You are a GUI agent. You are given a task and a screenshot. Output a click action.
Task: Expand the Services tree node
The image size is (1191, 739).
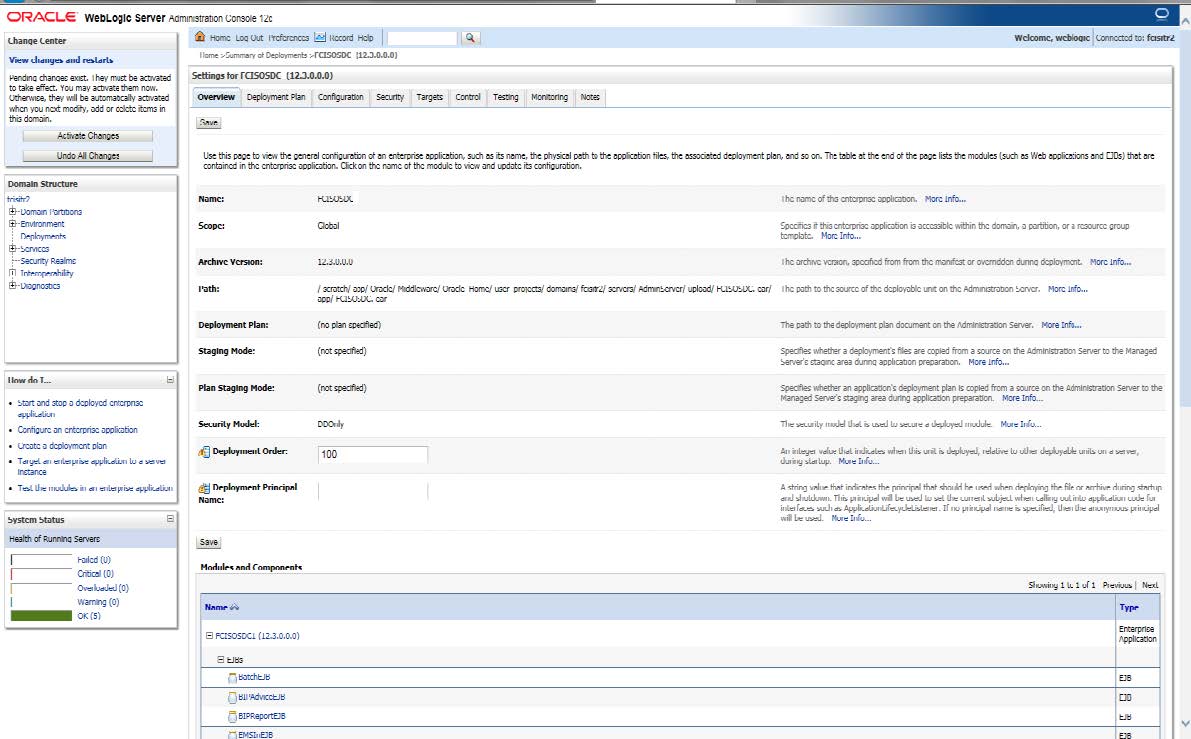(x=12, y=248)
